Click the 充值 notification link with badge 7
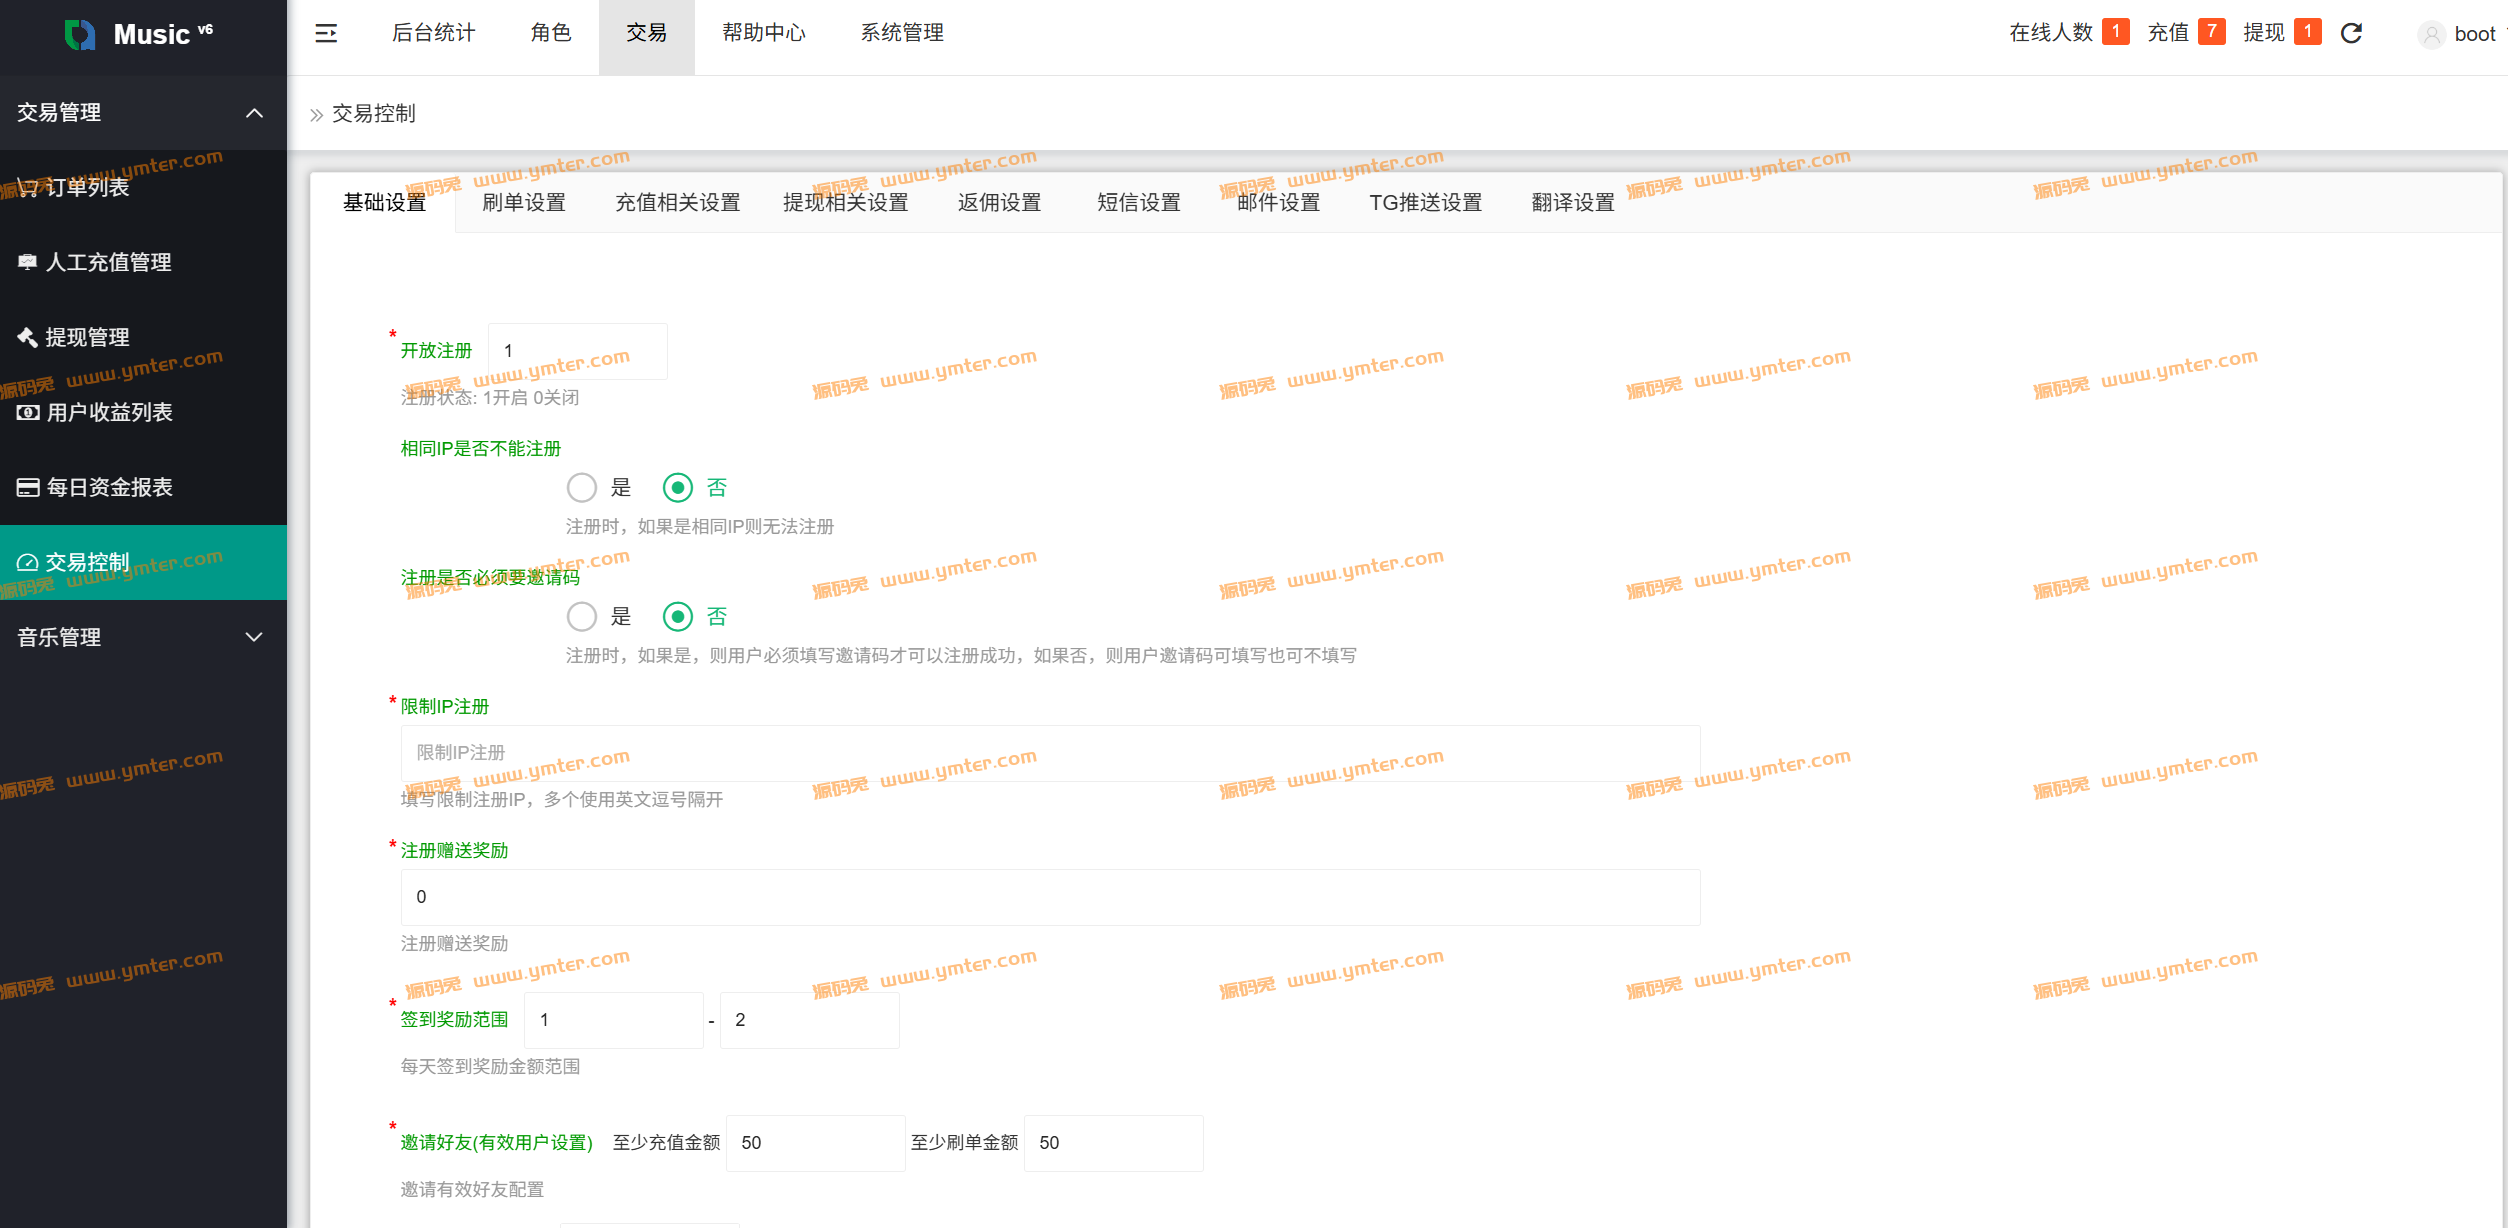 coord(2184,33)
